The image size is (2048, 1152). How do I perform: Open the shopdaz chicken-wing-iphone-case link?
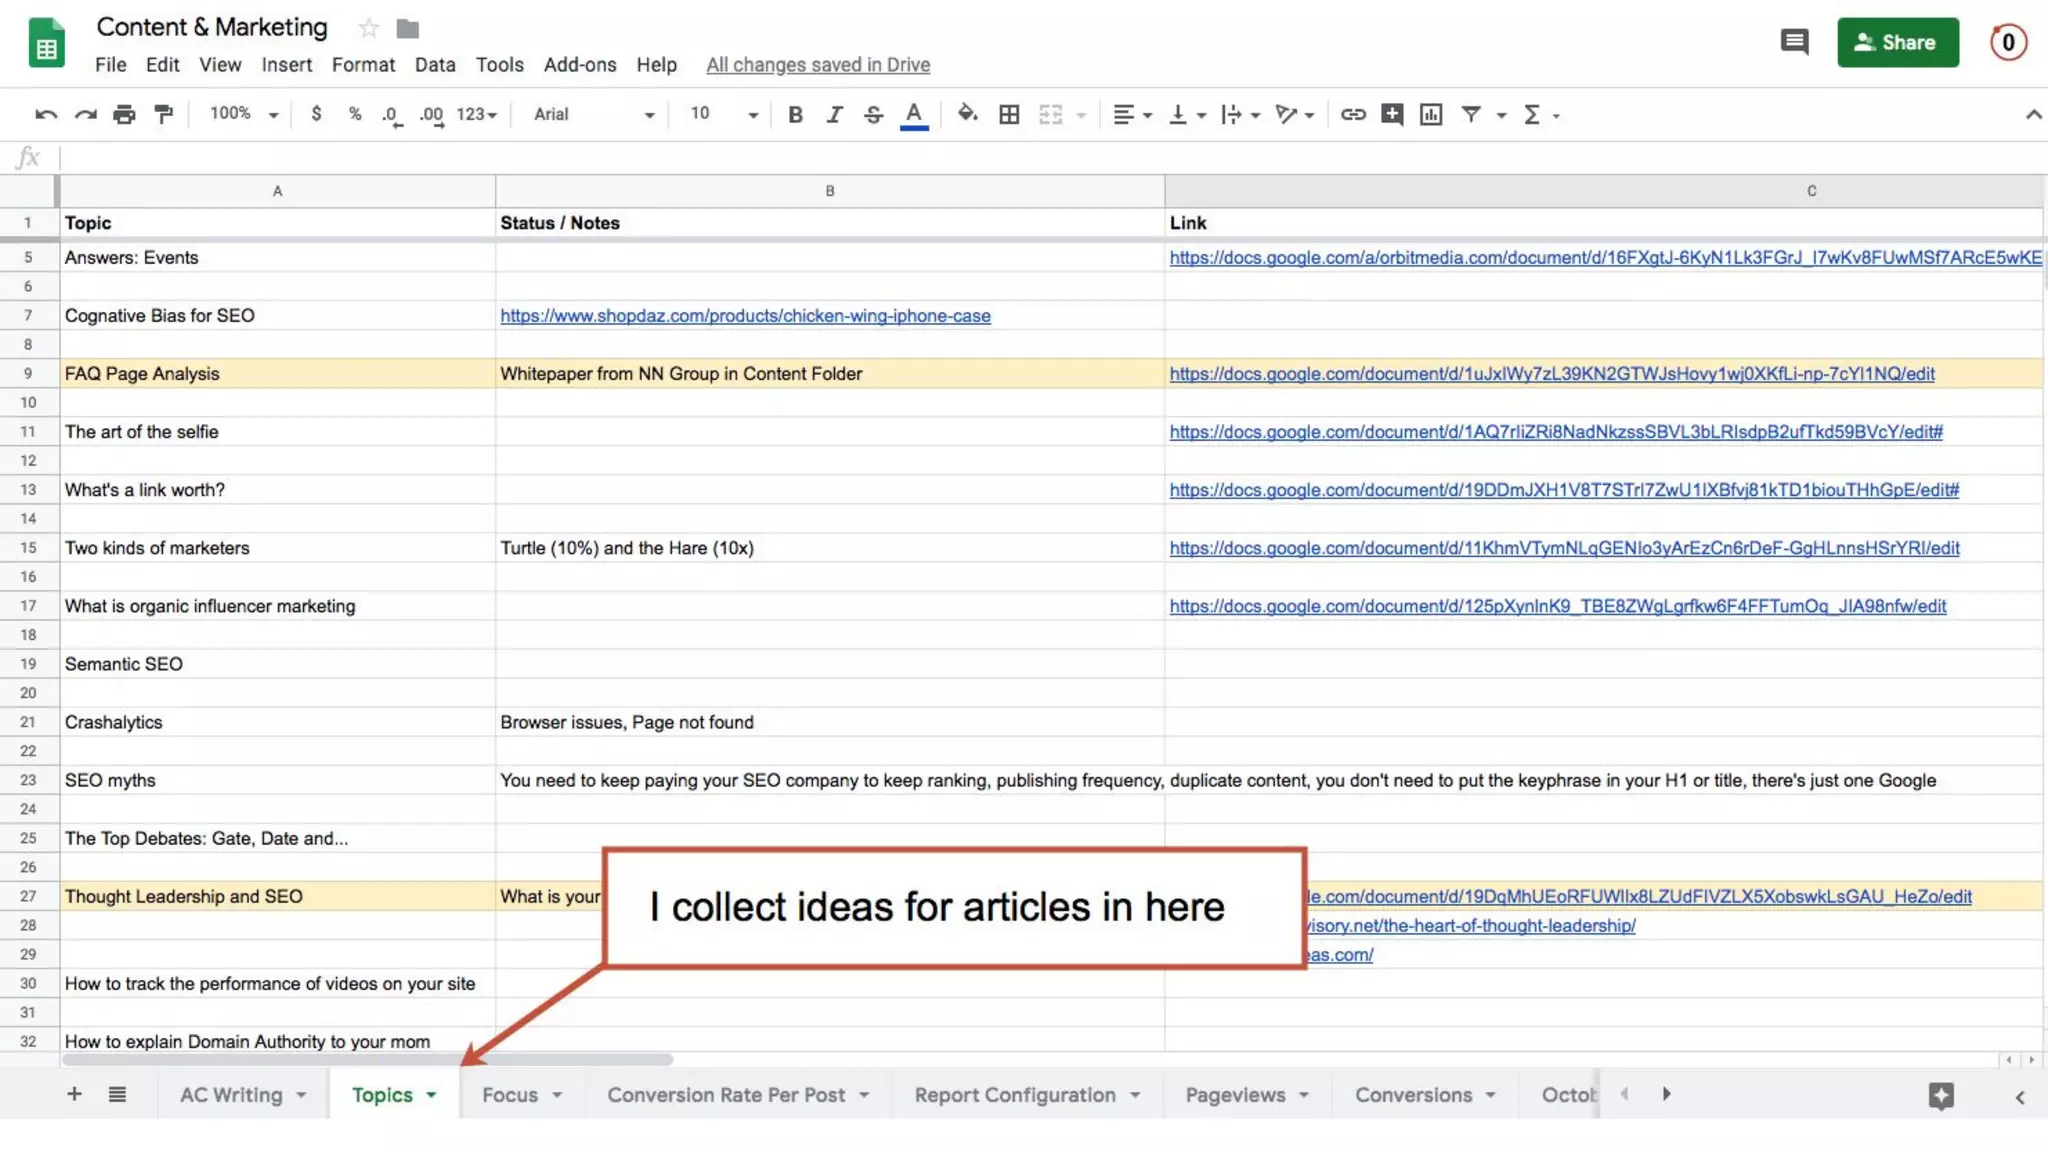[x=745, y=316]
